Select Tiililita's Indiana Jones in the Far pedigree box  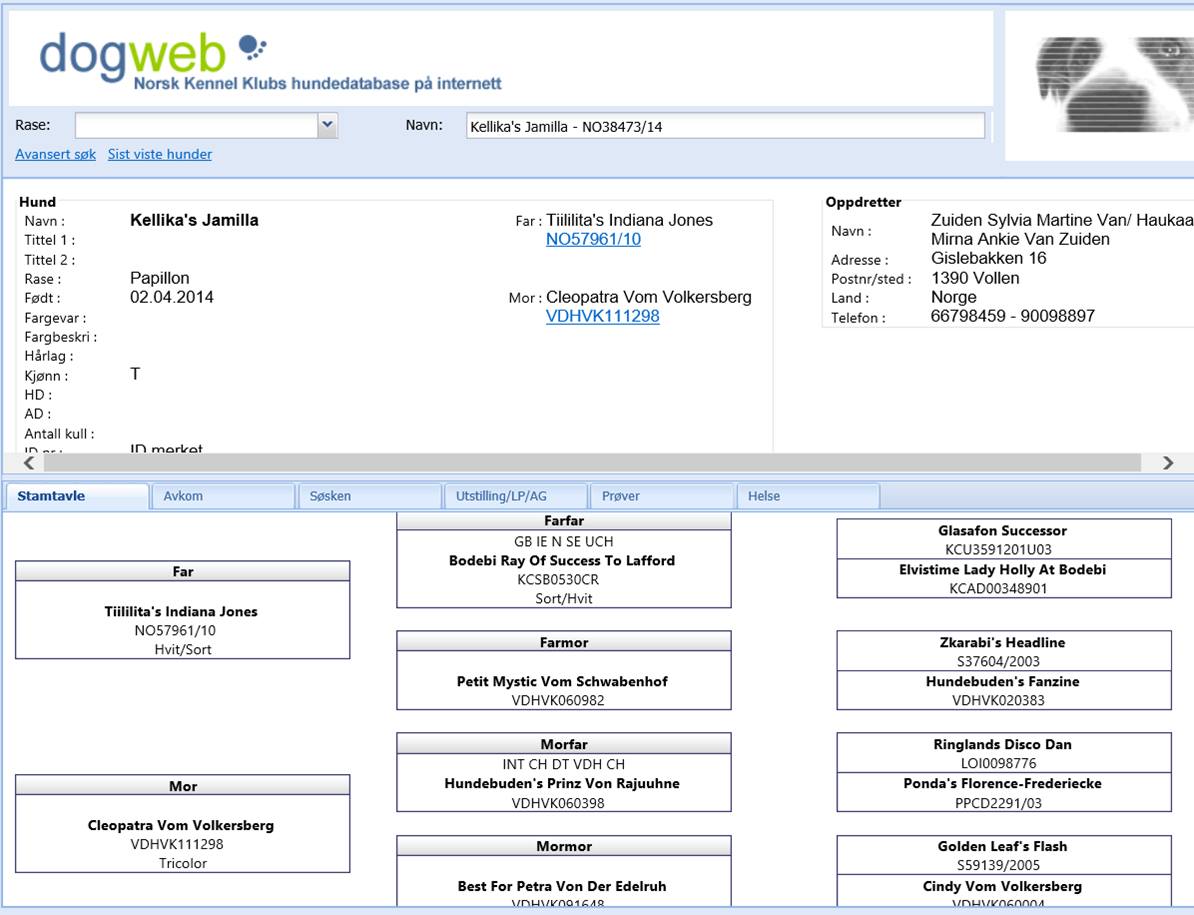pyautogui.click(x=181, y=611)
